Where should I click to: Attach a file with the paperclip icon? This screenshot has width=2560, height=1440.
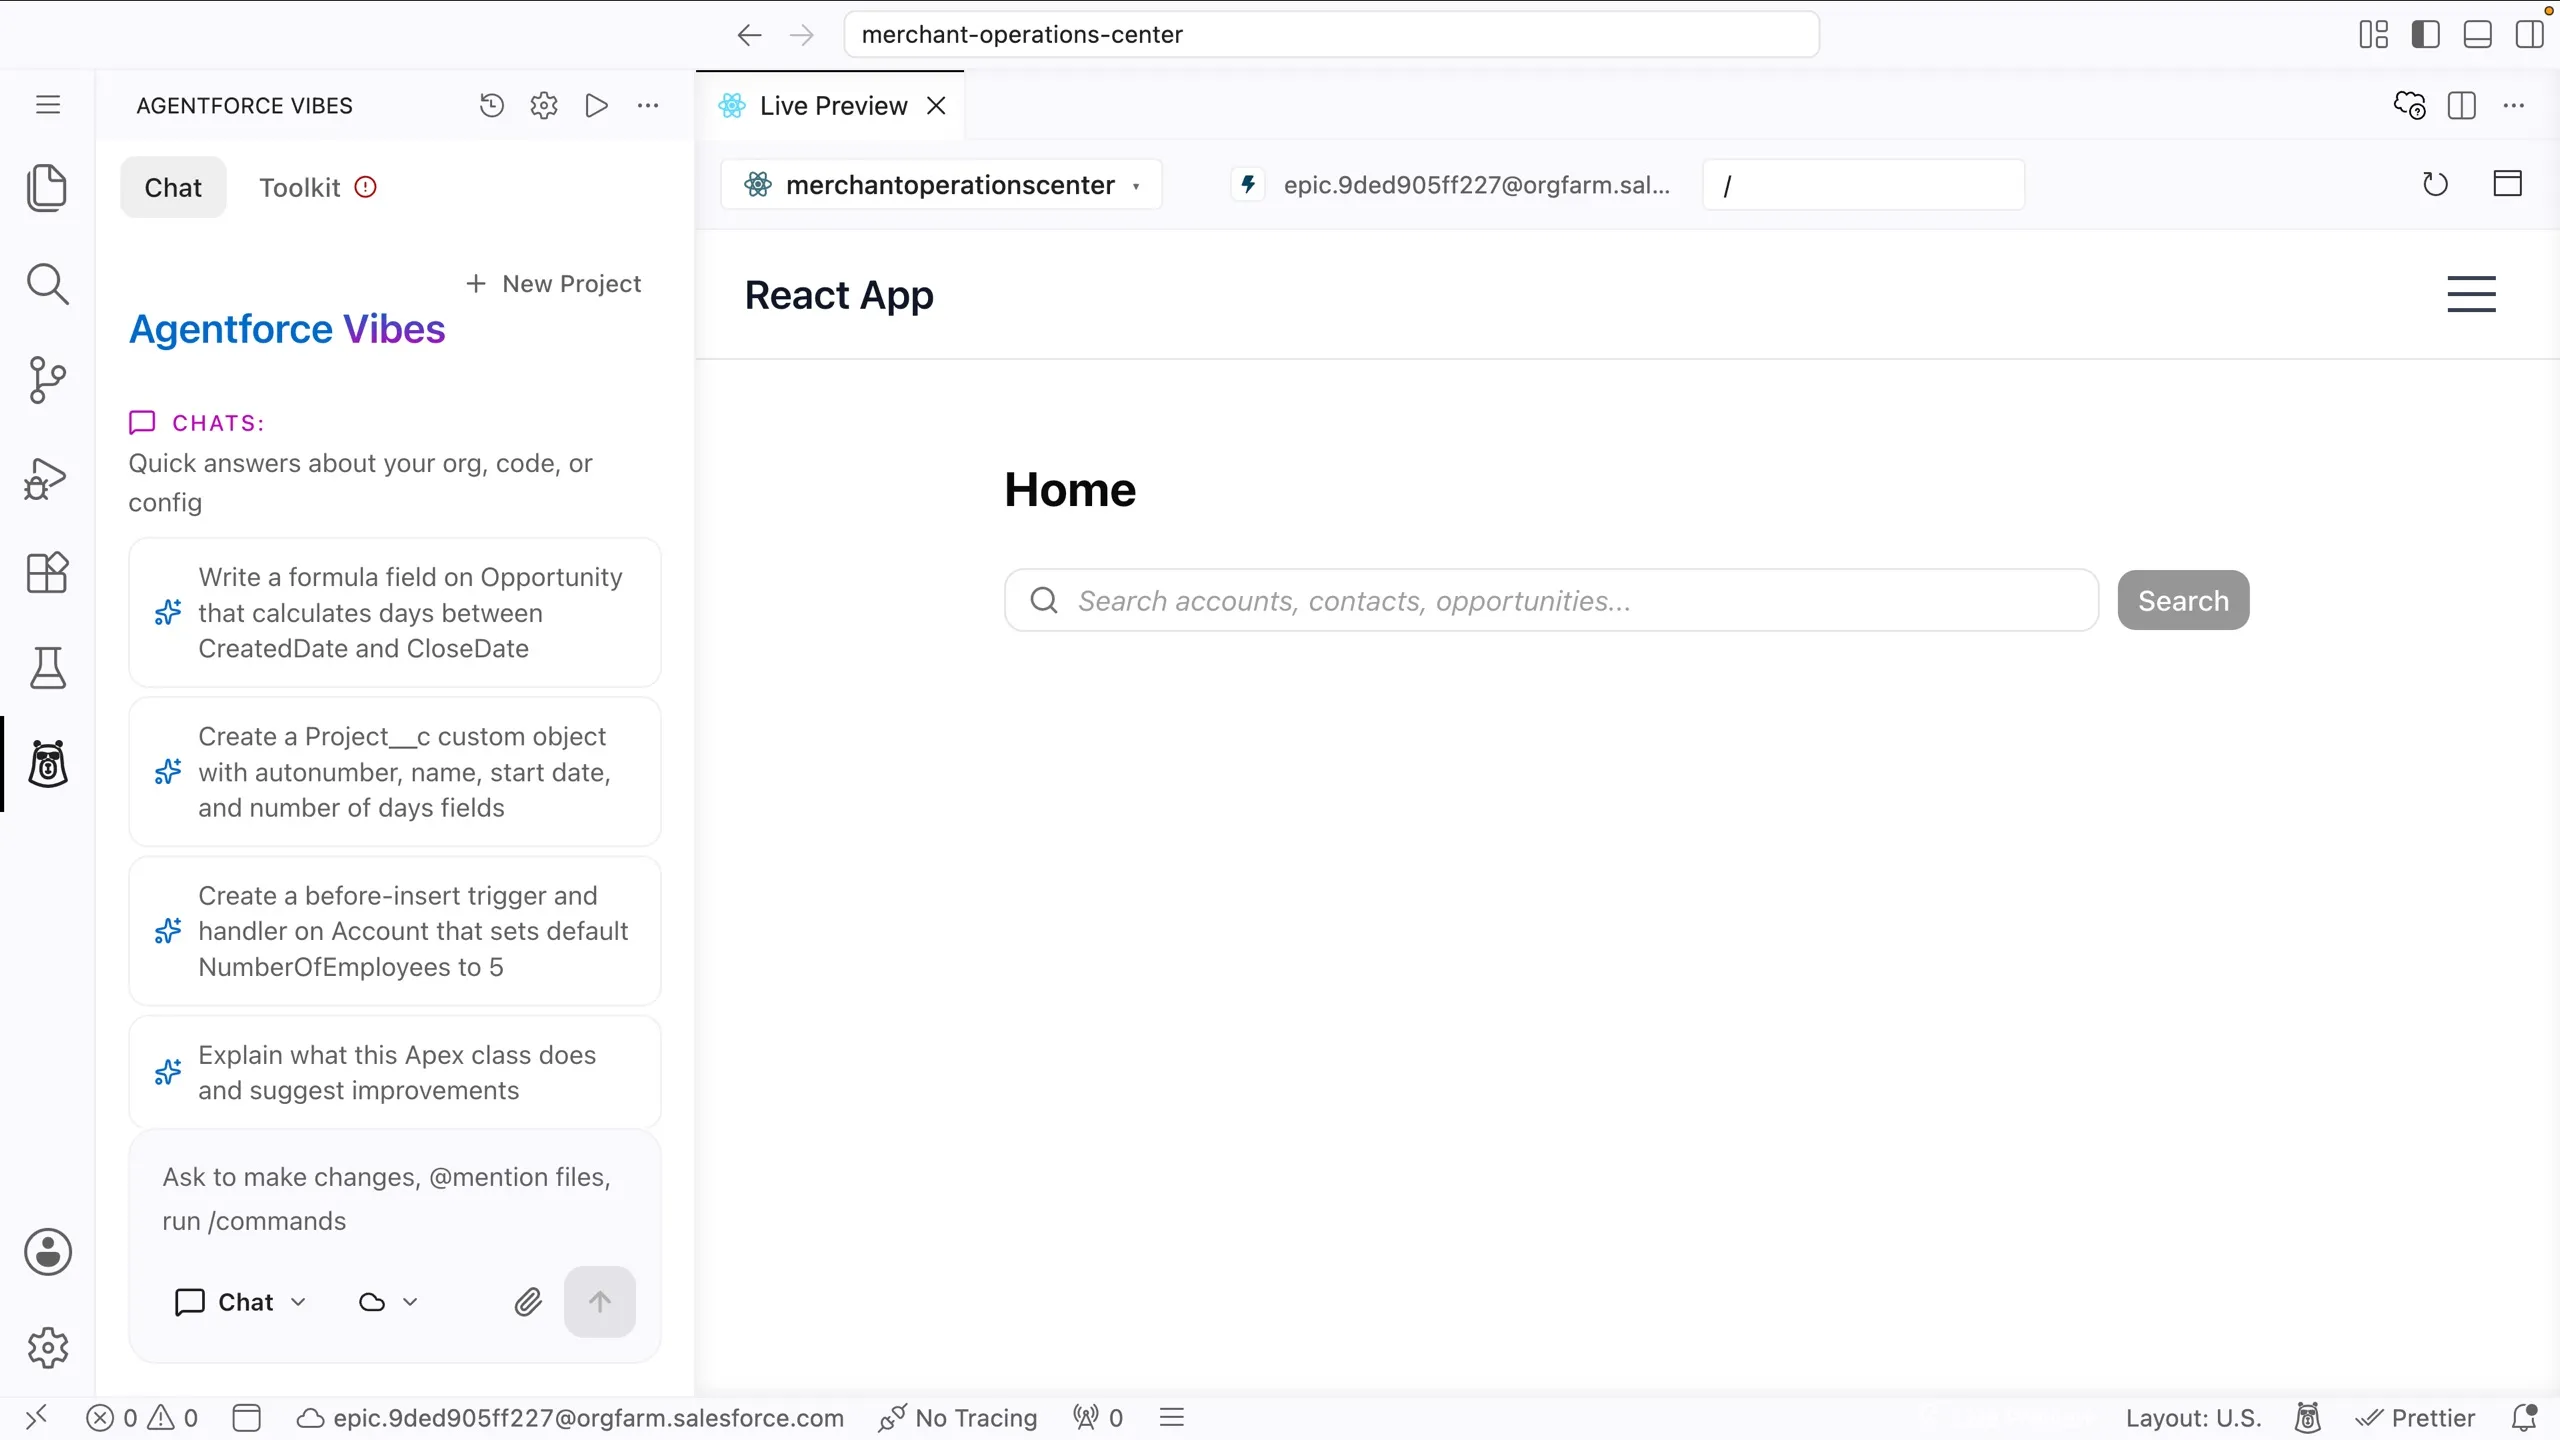[528, 1302]
